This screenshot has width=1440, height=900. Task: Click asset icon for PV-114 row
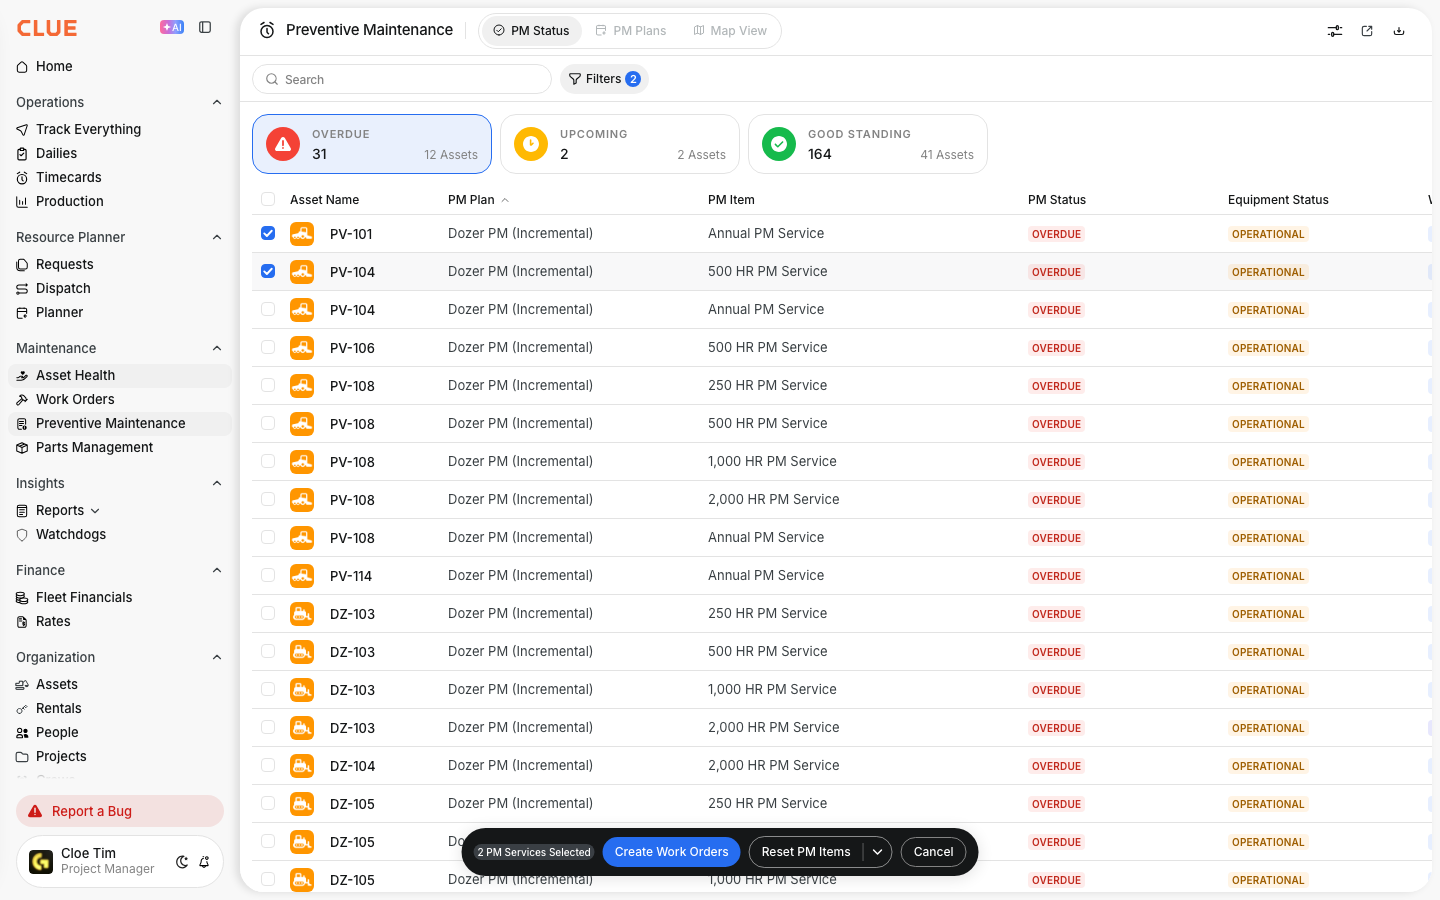tap(302, 576)
